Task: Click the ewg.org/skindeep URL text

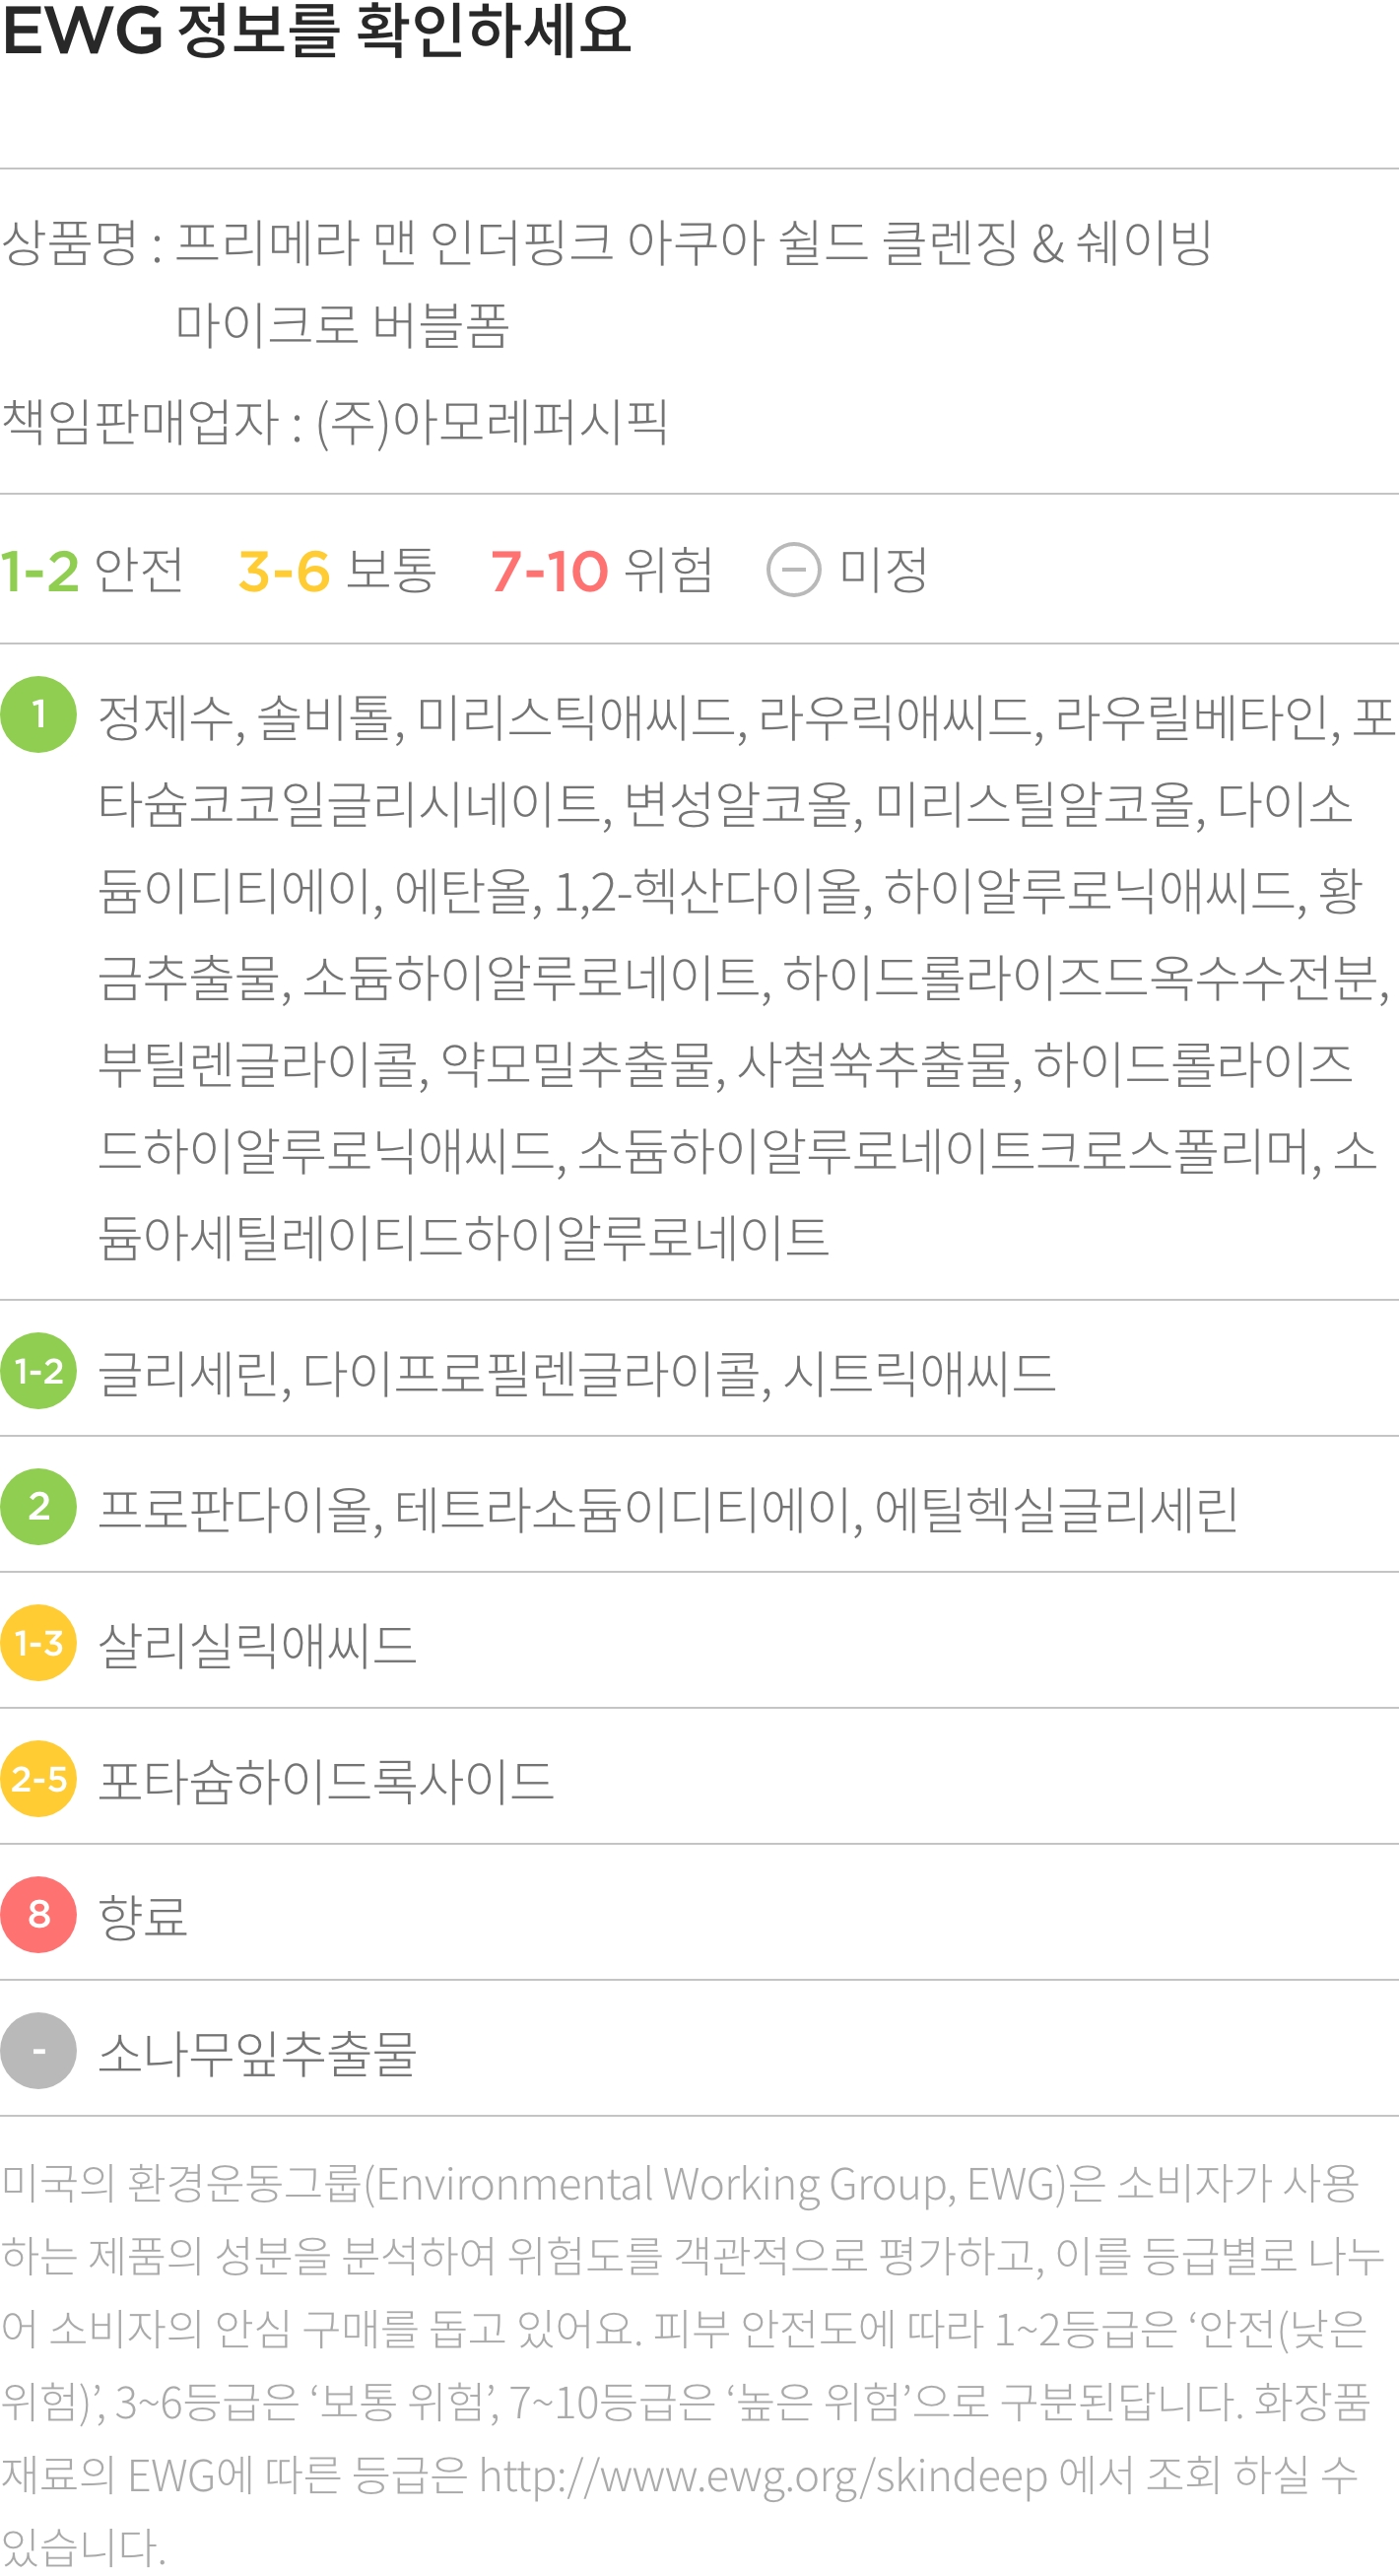Action: [763, 2476]
